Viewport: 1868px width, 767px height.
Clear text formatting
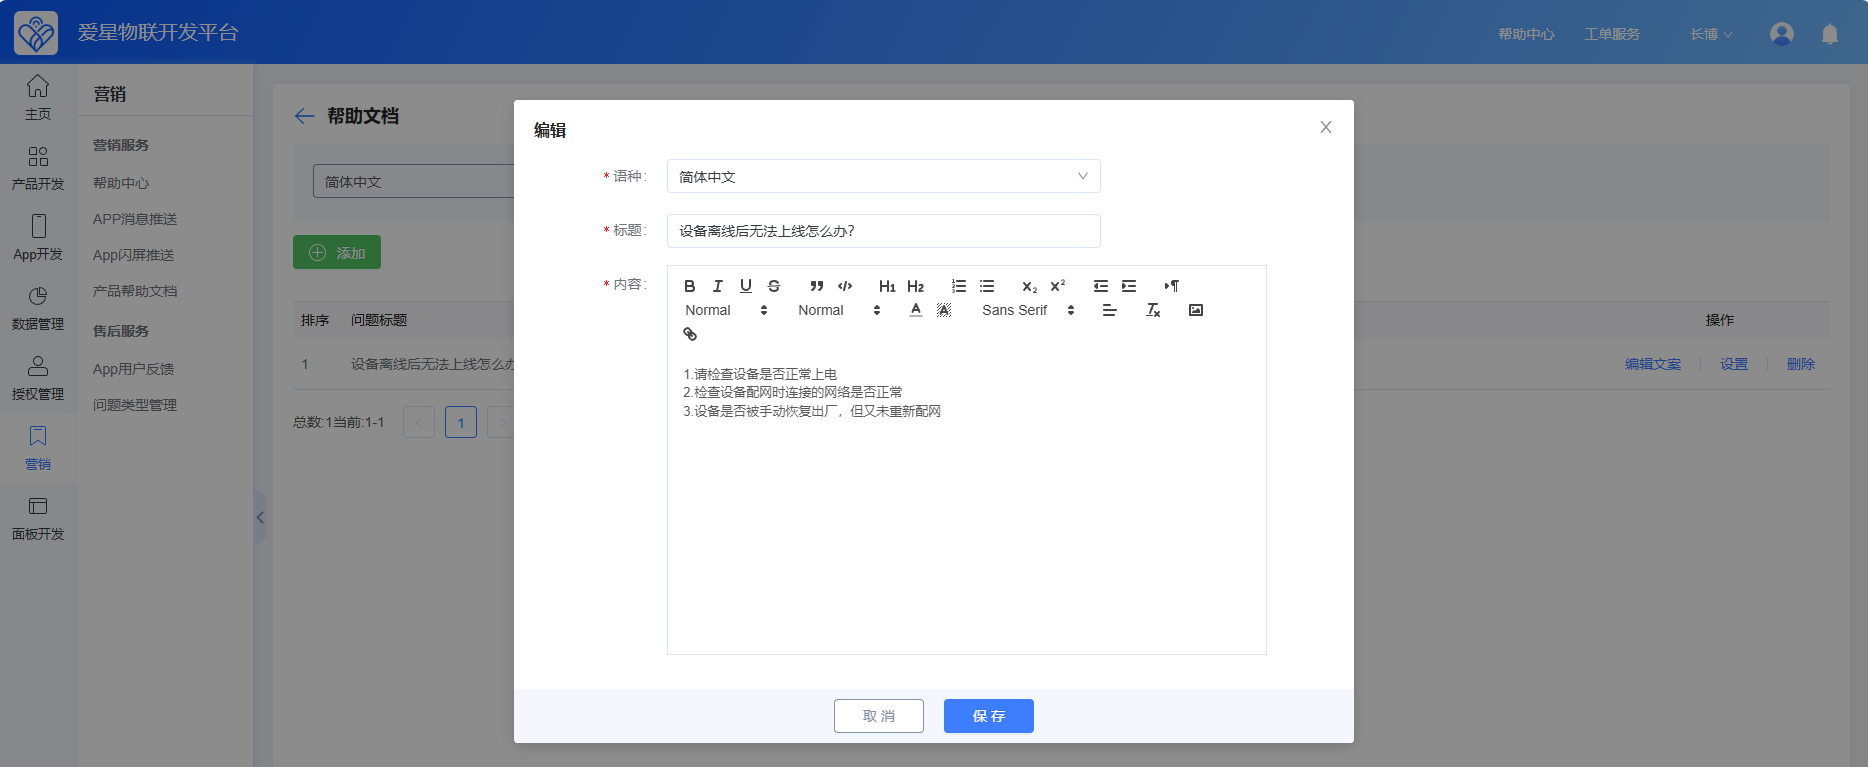(x=1153, y=310)
